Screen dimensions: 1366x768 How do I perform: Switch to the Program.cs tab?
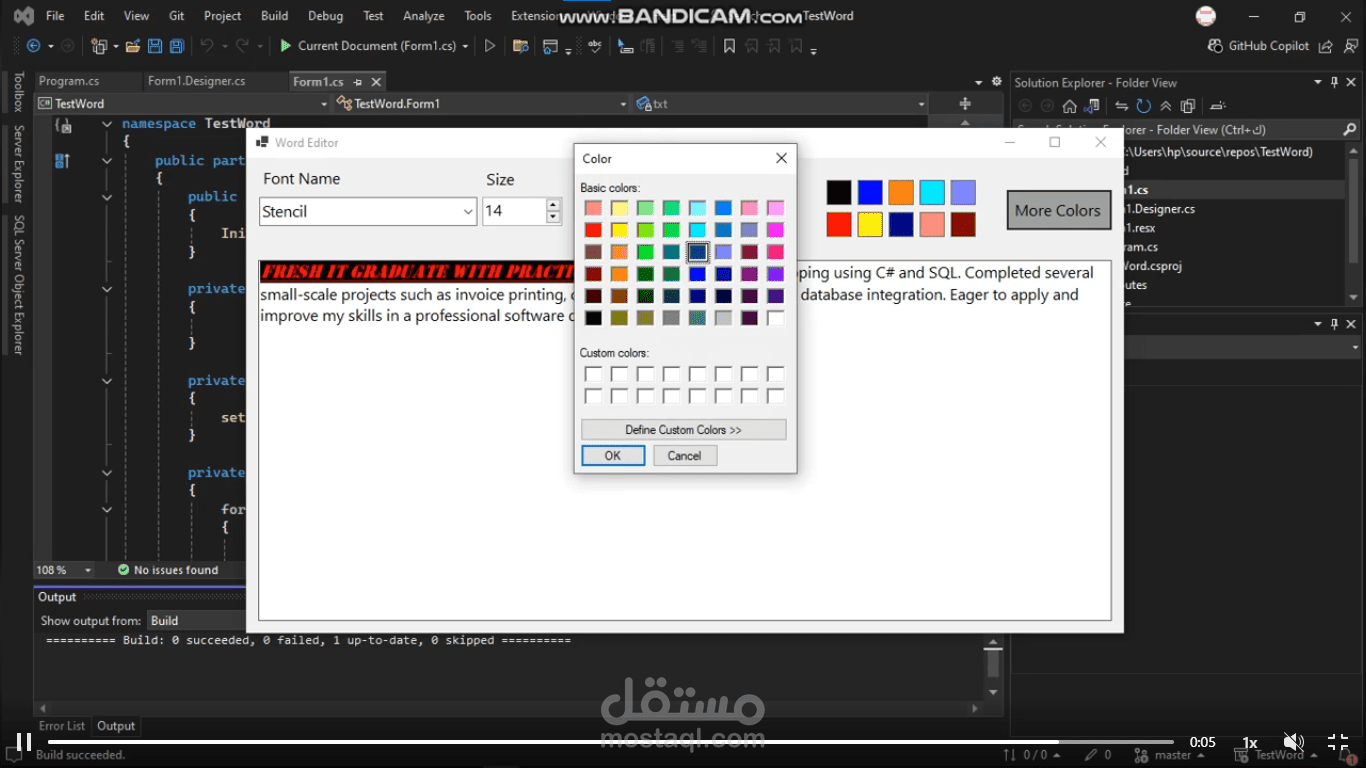point(69,82)
